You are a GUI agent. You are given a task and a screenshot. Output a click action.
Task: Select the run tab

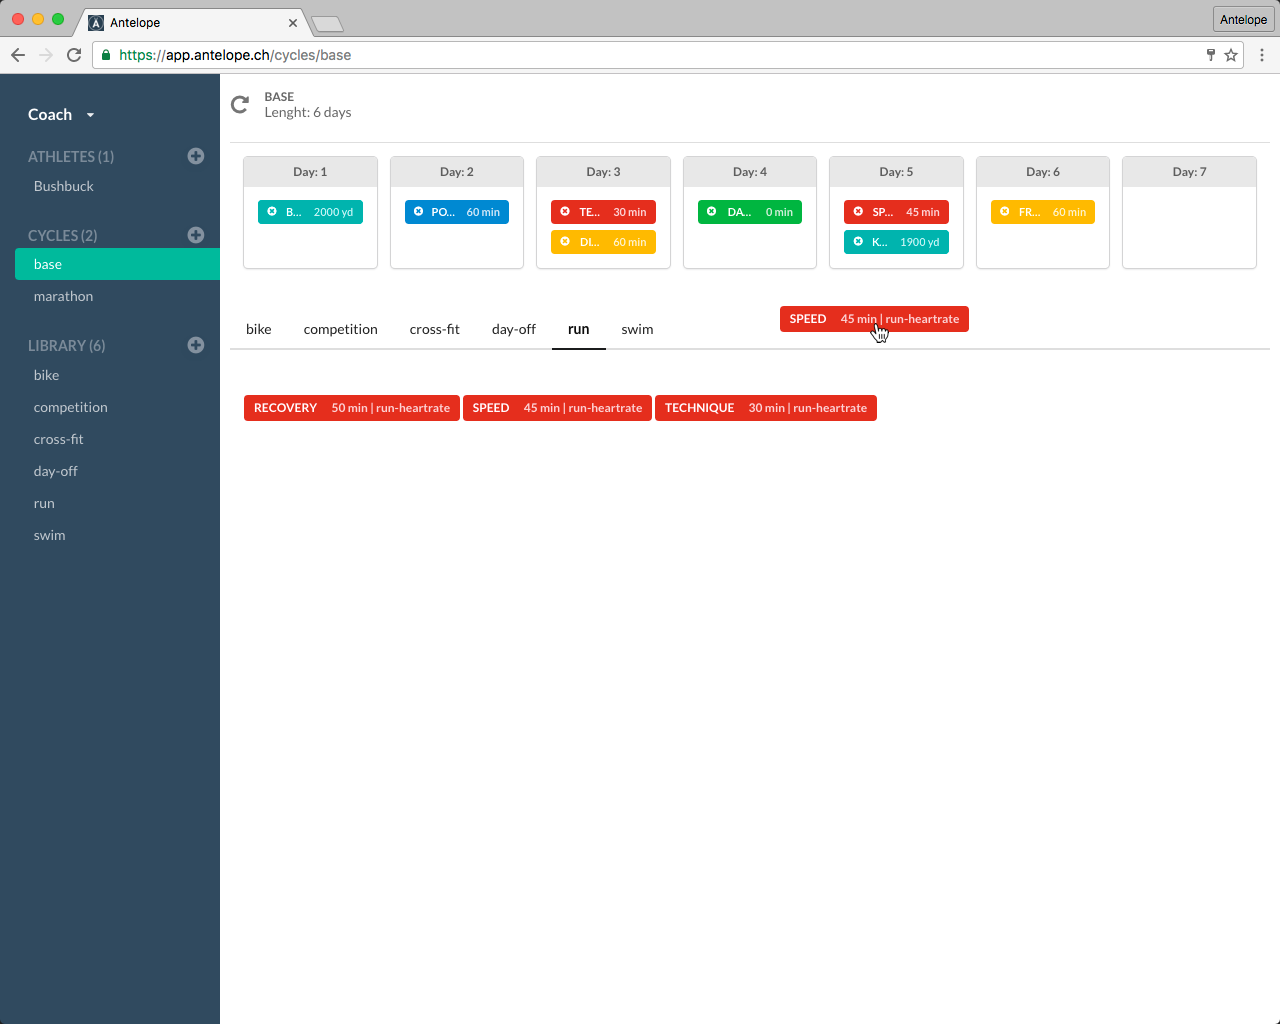(x=579, y=329)
